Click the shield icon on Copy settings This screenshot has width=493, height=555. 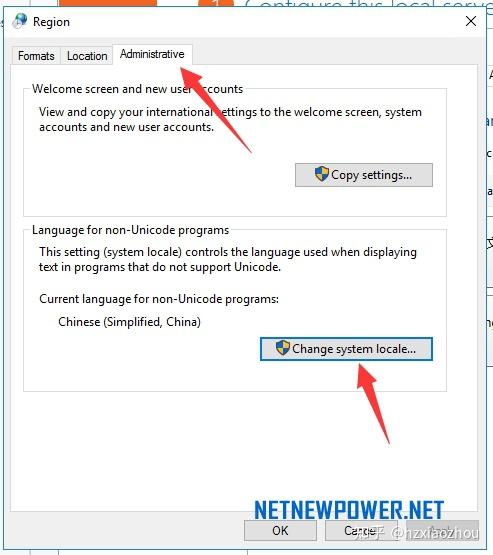(322, 174)
